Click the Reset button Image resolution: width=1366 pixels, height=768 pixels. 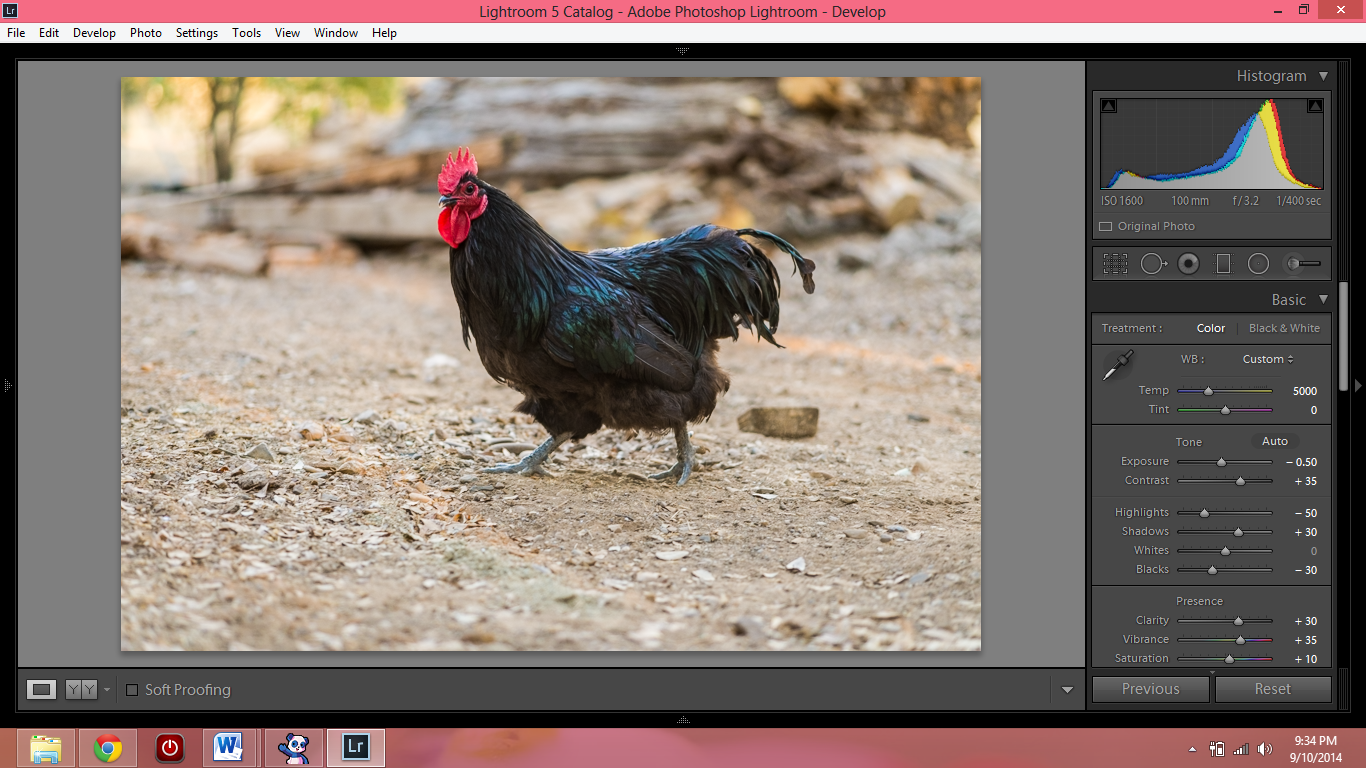[x=1272, y=689]
